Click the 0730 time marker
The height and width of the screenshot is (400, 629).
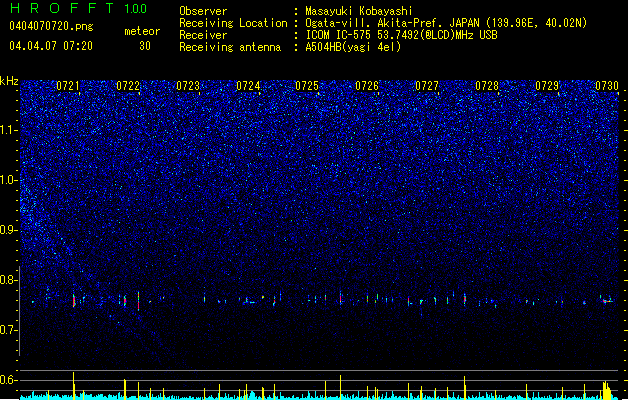click(x=607, y=86)
